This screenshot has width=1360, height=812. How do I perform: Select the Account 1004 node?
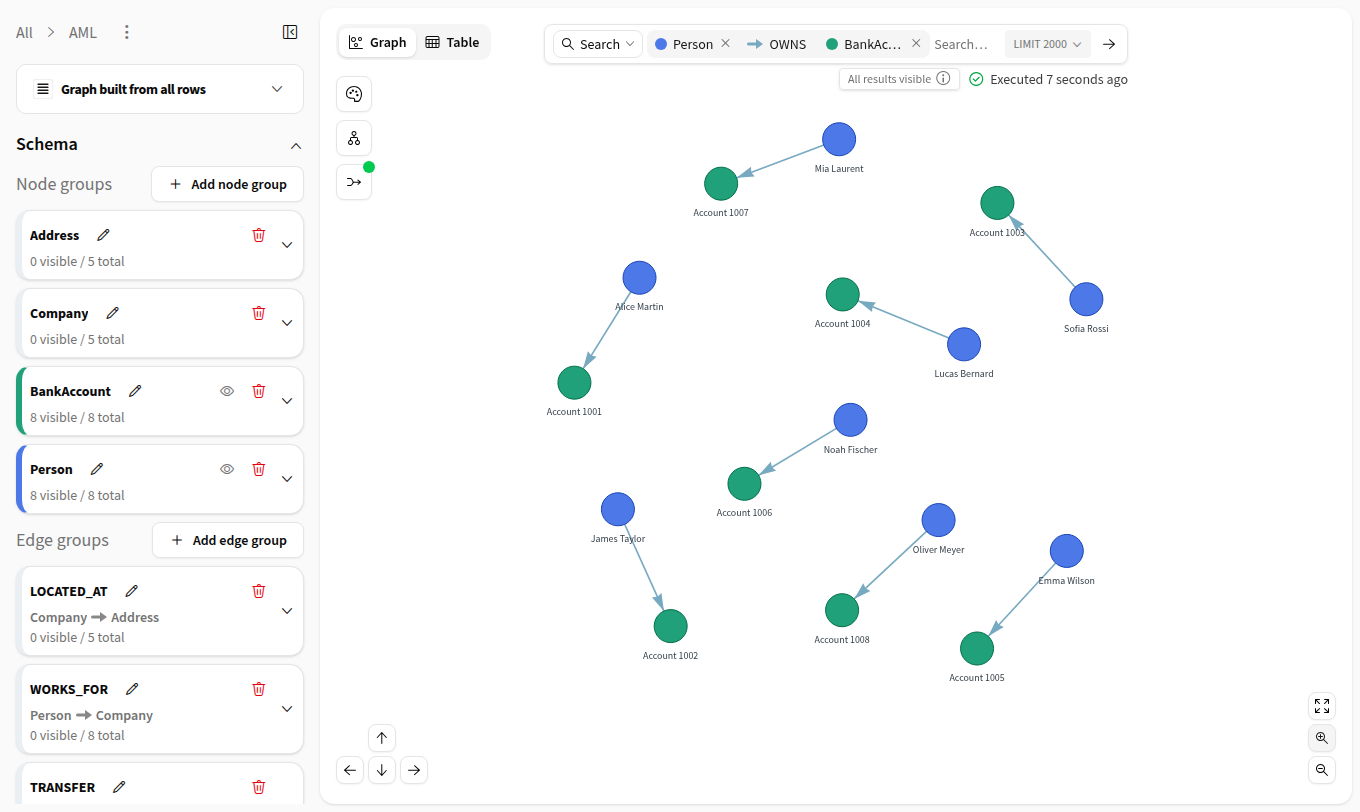pyautogui.click(x=843, y=295)
